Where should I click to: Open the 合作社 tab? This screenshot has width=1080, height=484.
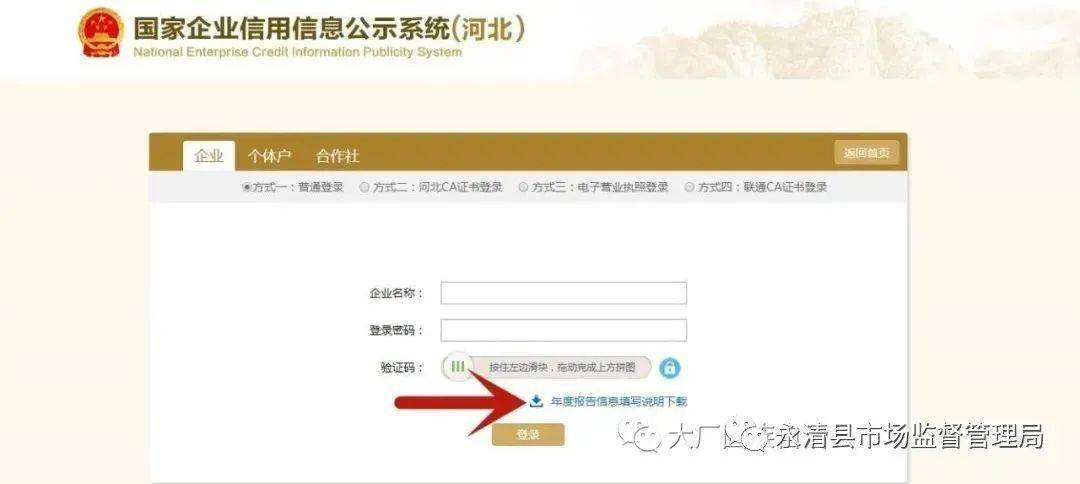point(338,156)
